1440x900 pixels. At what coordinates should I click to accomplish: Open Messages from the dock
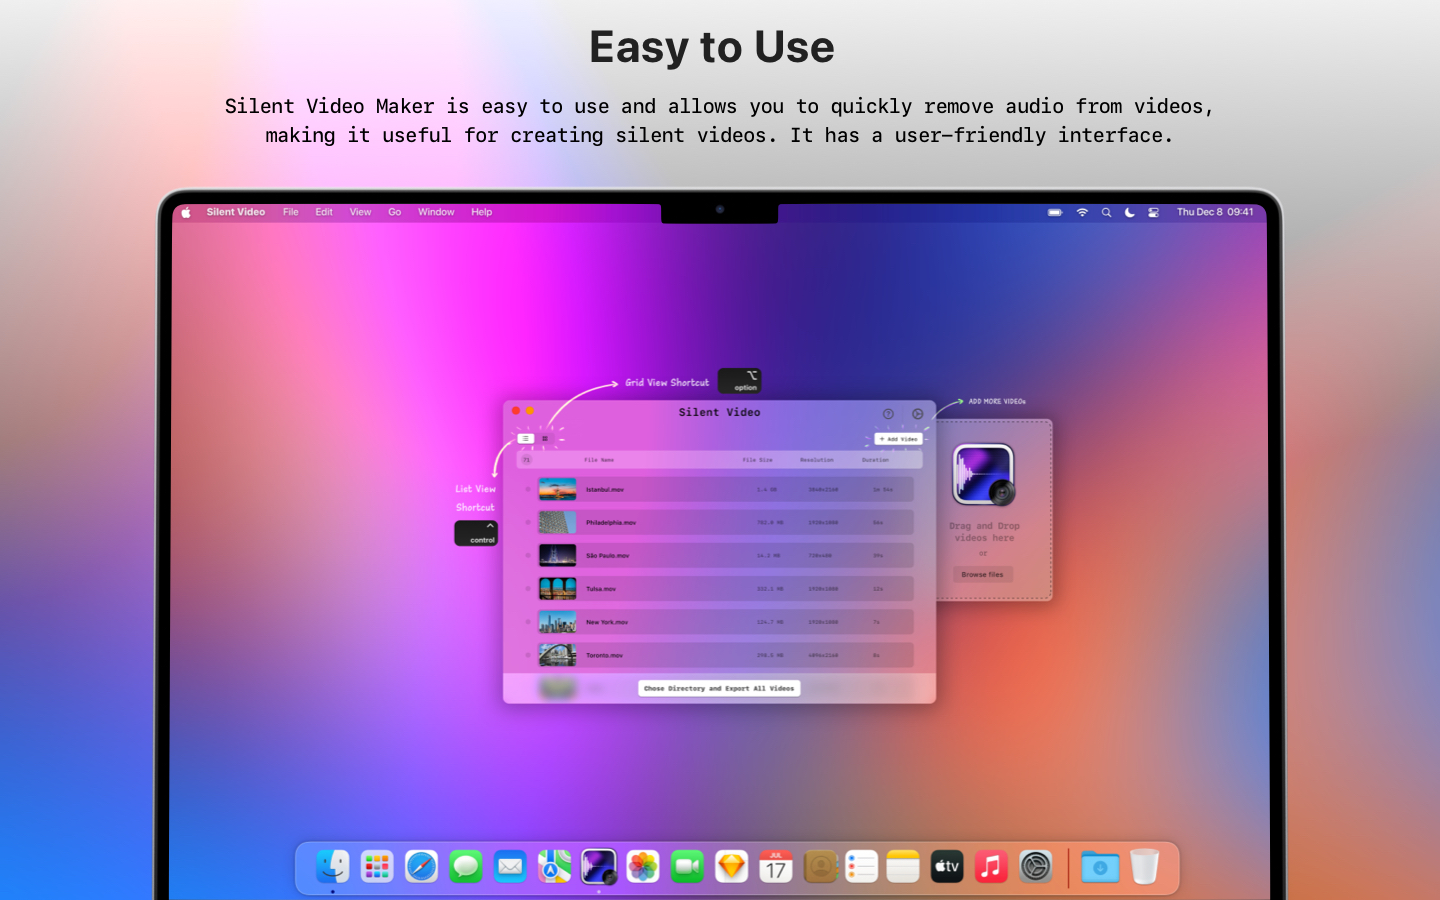tap(466, 866)
